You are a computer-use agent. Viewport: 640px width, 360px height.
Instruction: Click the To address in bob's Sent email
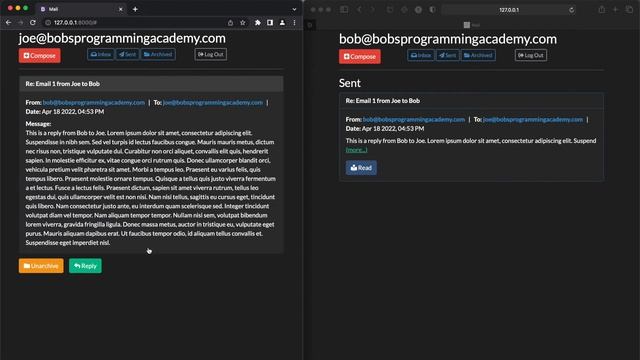(x=533, y=120)
